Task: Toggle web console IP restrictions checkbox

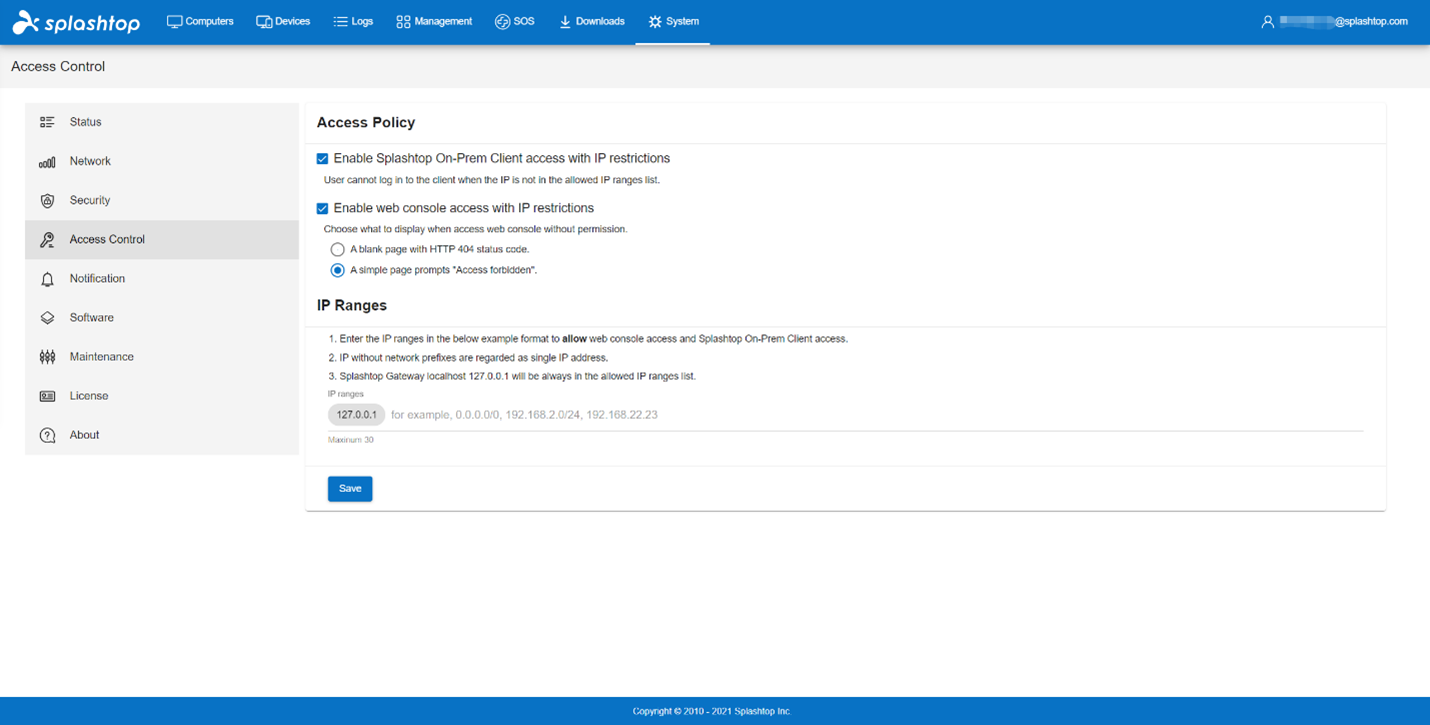Action: [x=322, y=208]
